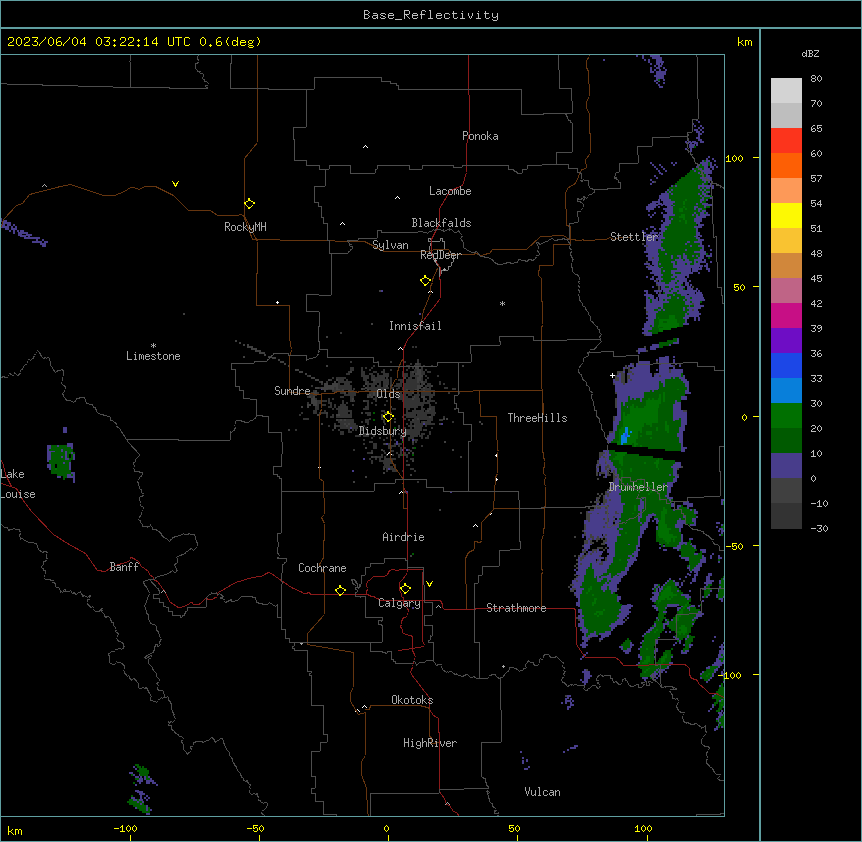Pick the light gray 80 dBZ swatch
862x842 pixels.
point(786,90)
